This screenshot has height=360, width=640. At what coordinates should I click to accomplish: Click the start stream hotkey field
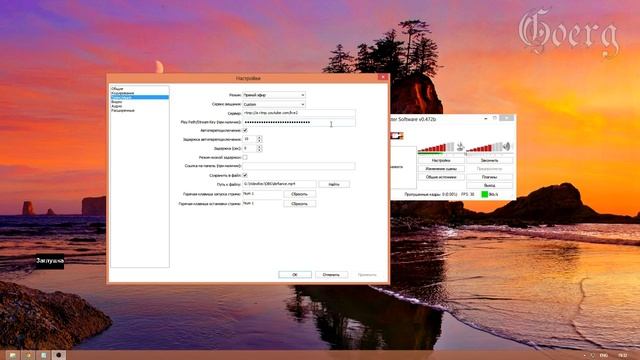point(262,194)
